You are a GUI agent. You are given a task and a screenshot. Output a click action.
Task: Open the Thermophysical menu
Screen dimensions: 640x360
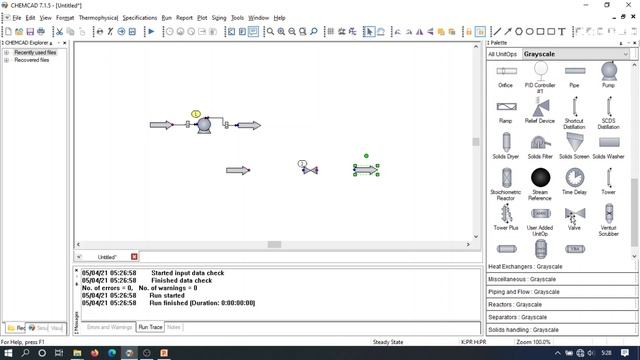[x=98, y=18]
